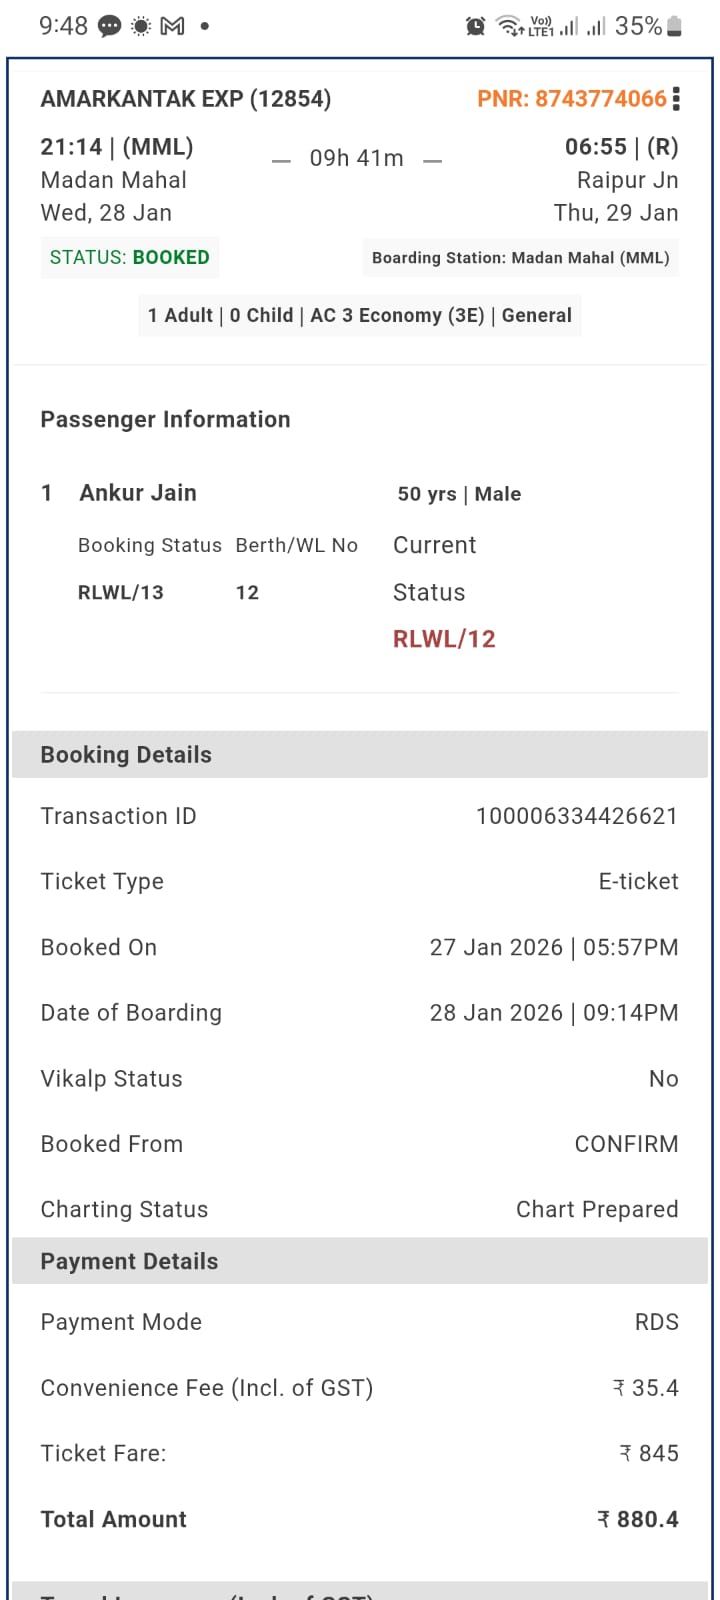
Task: Tap the sun-shaped notification icon
Action: click(x=141, y=27)
